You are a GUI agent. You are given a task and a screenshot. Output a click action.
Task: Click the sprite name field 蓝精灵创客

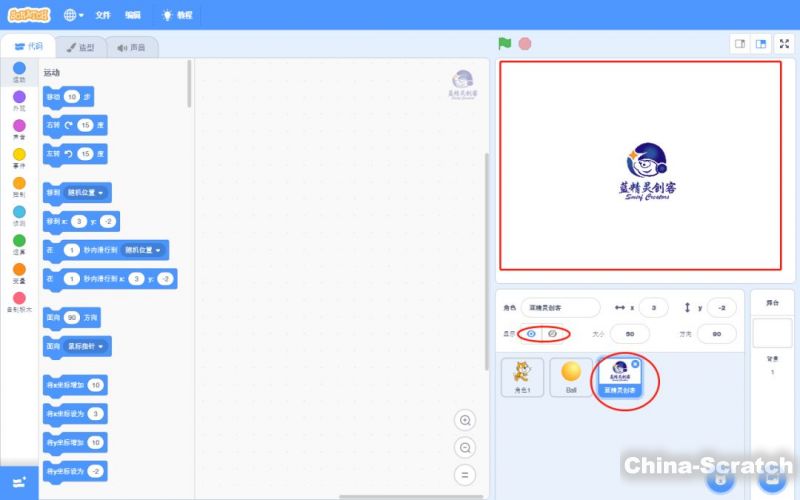tap(560, 307)
